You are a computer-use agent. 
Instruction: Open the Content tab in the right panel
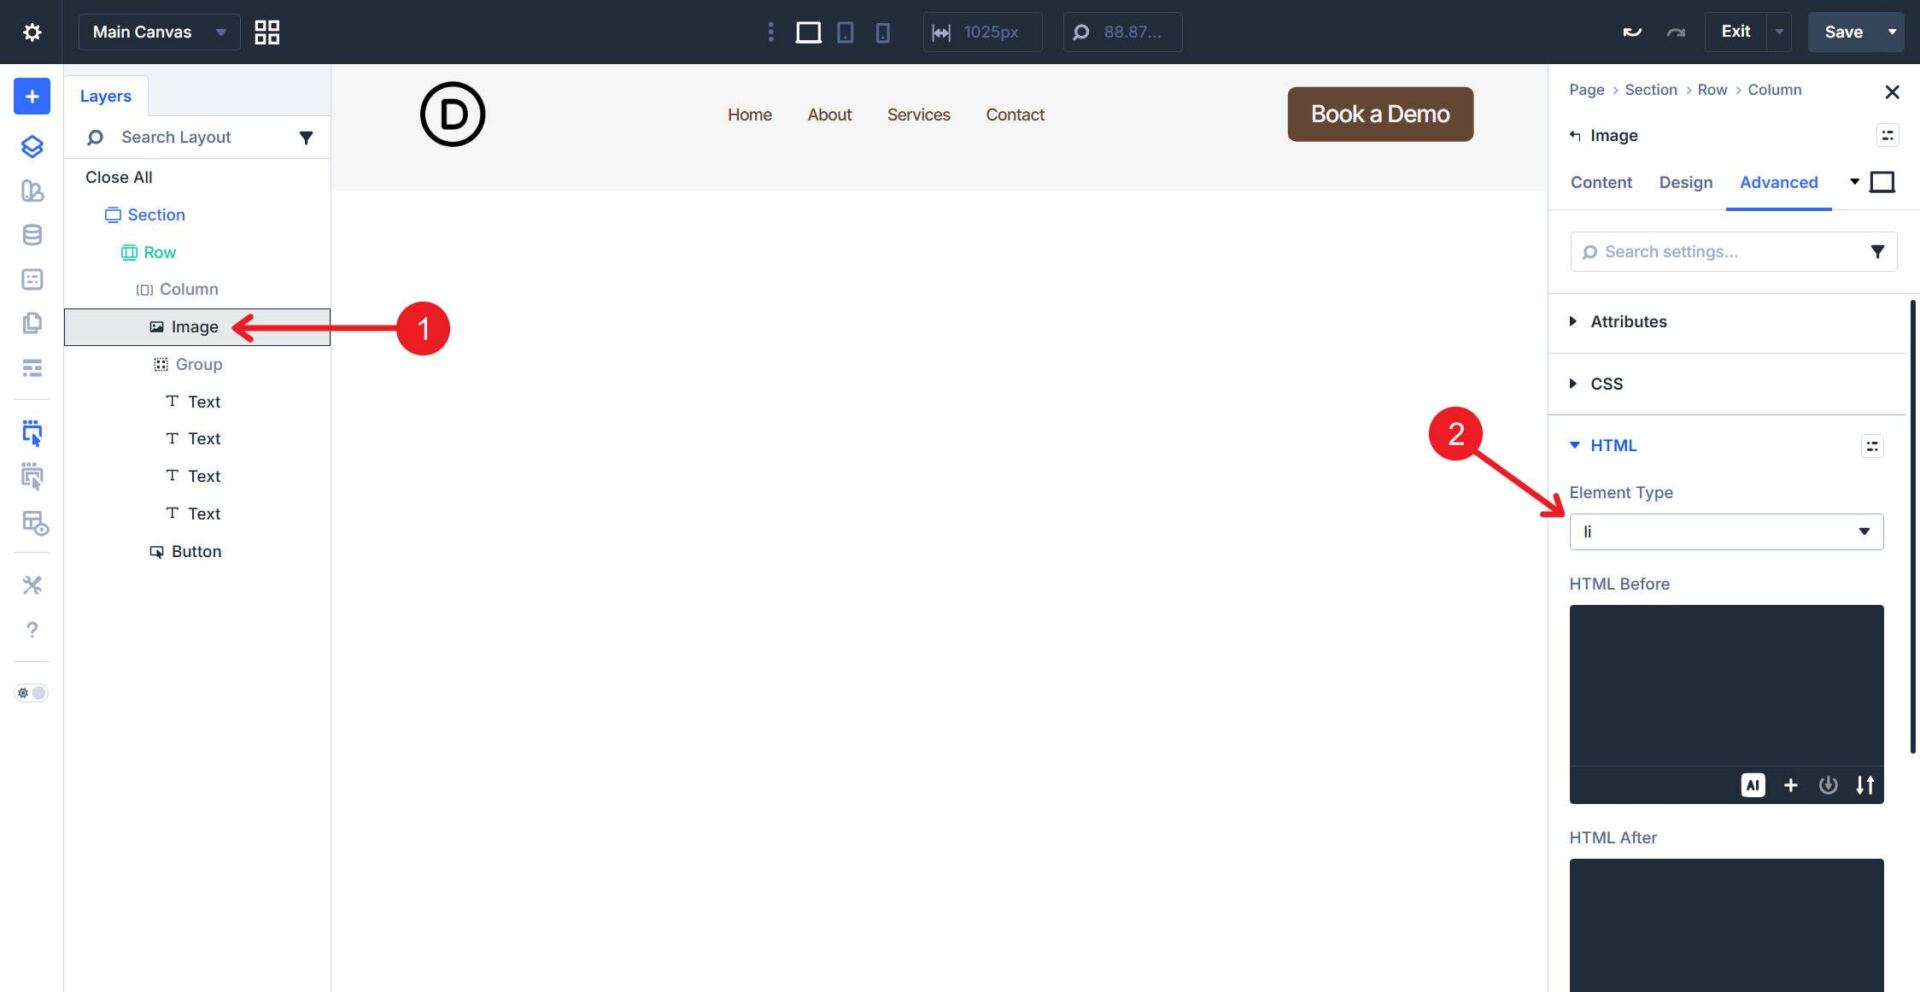(x=1600, y=182)
